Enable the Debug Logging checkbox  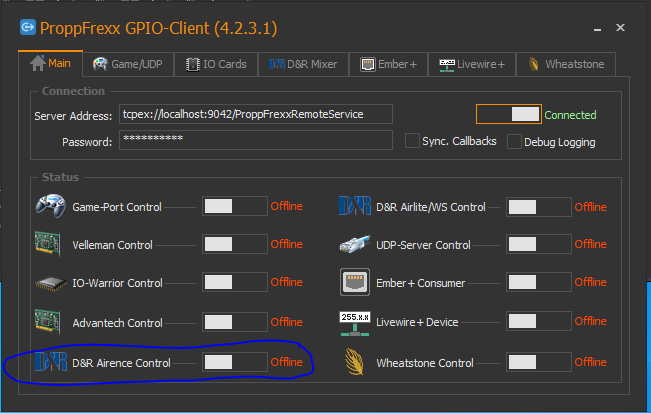(515, 142)
